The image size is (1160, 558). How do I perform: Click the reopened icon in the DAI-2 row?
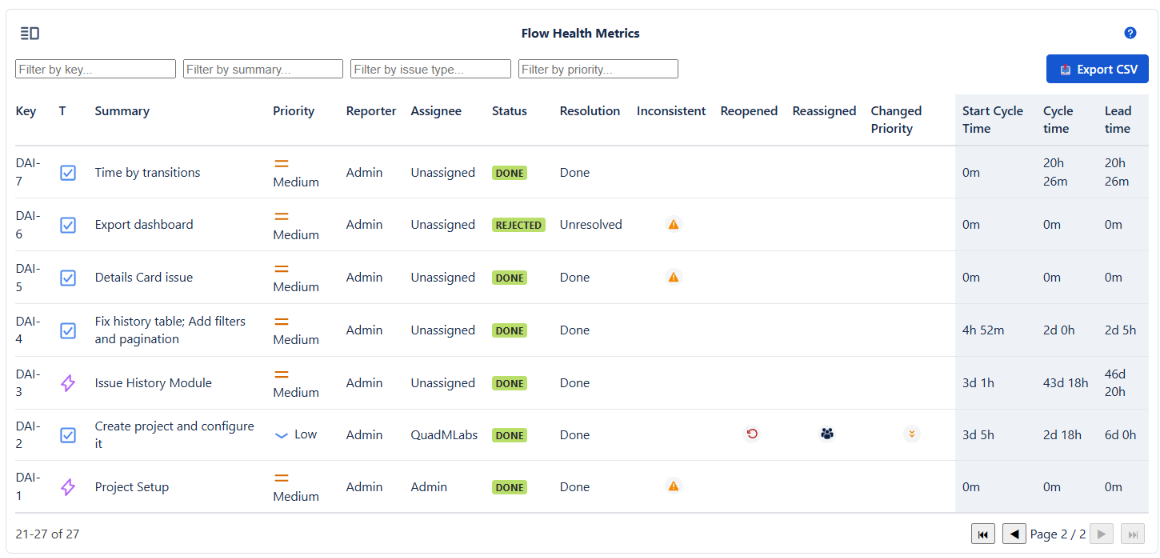[752, 434]
